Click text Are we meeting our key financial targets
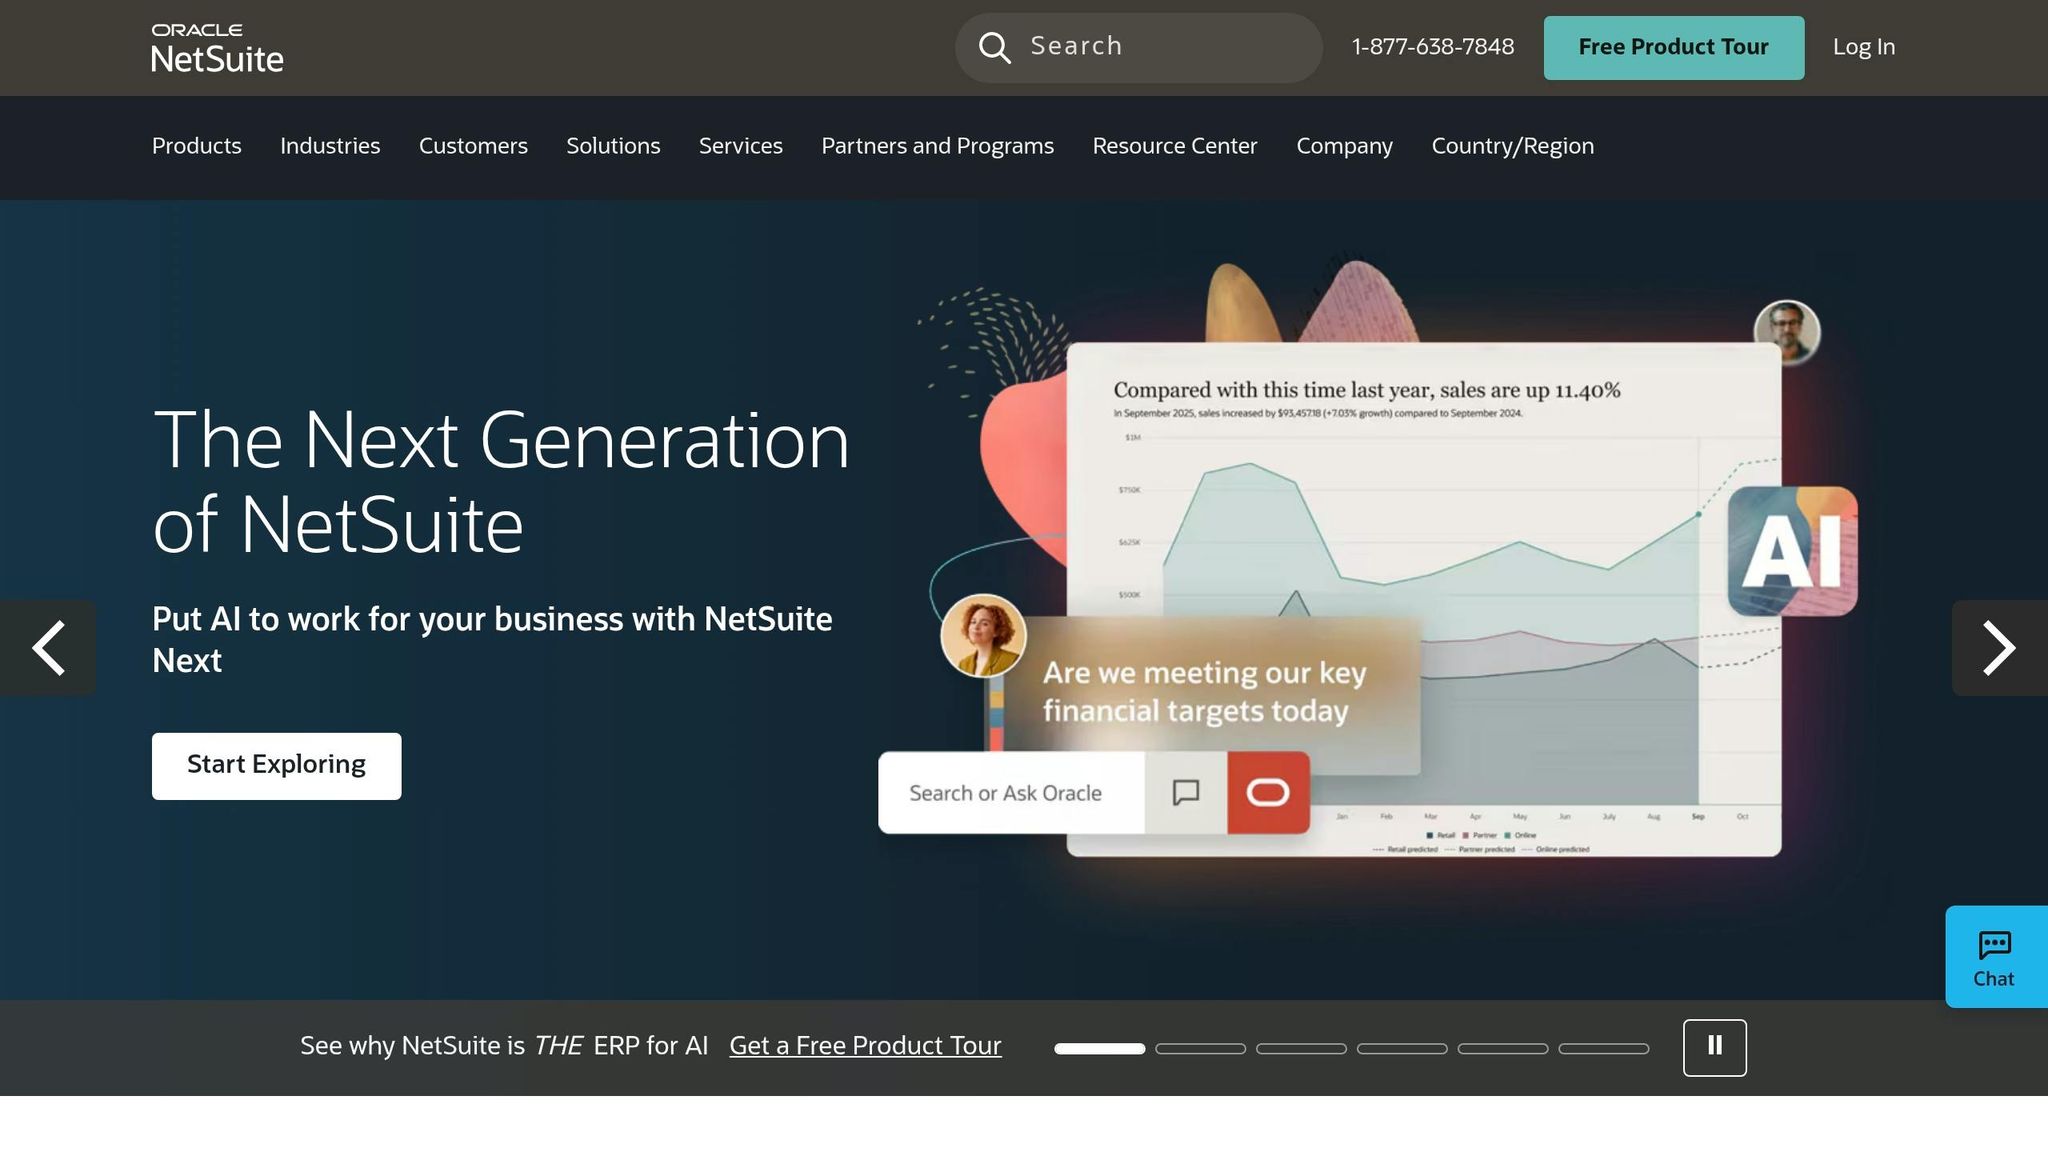Image resolution: width=2048 pixels, height=1152 pixels. [1204, 692]
